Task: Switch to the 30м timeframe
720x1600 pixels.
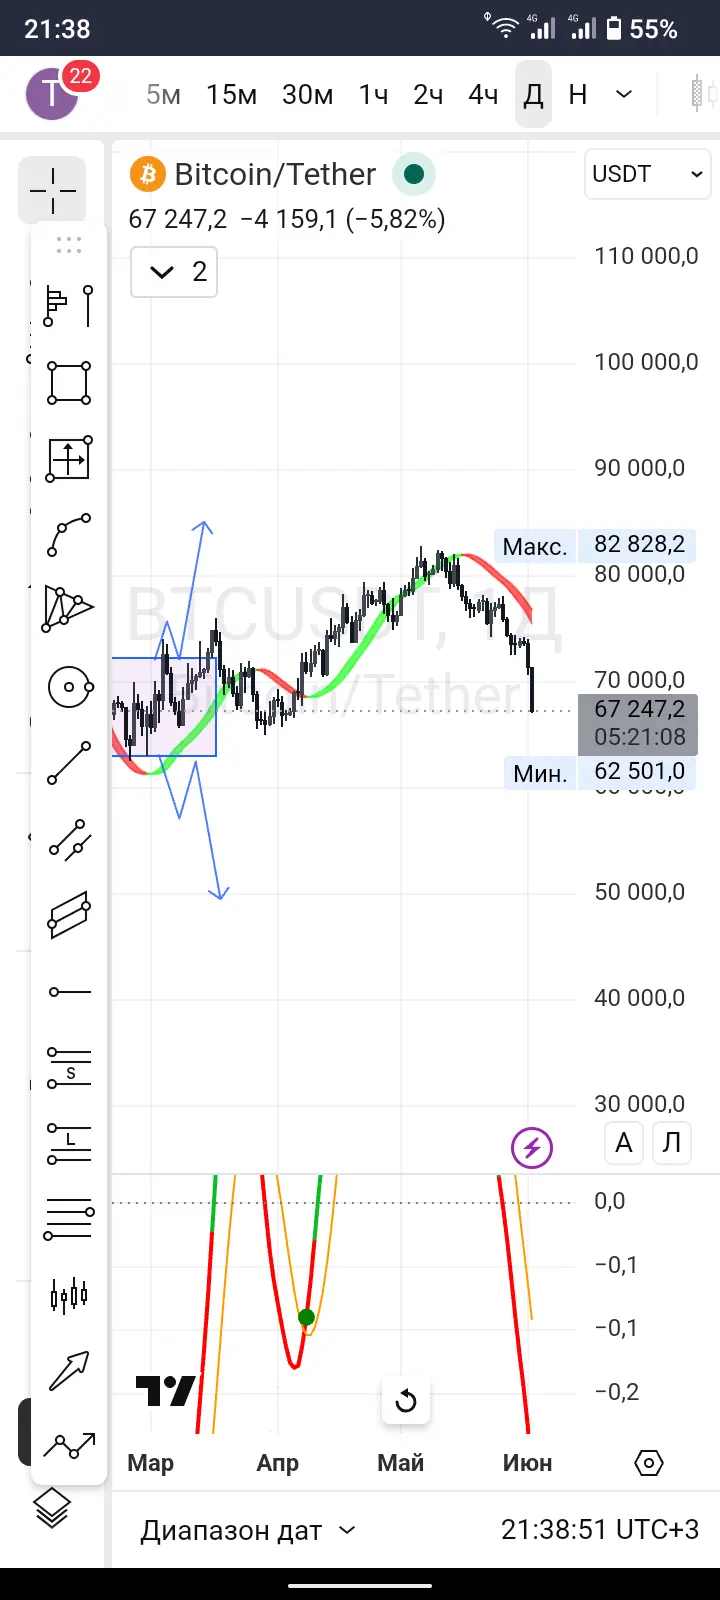Action: pyautogui.click(x=307, y=95)
